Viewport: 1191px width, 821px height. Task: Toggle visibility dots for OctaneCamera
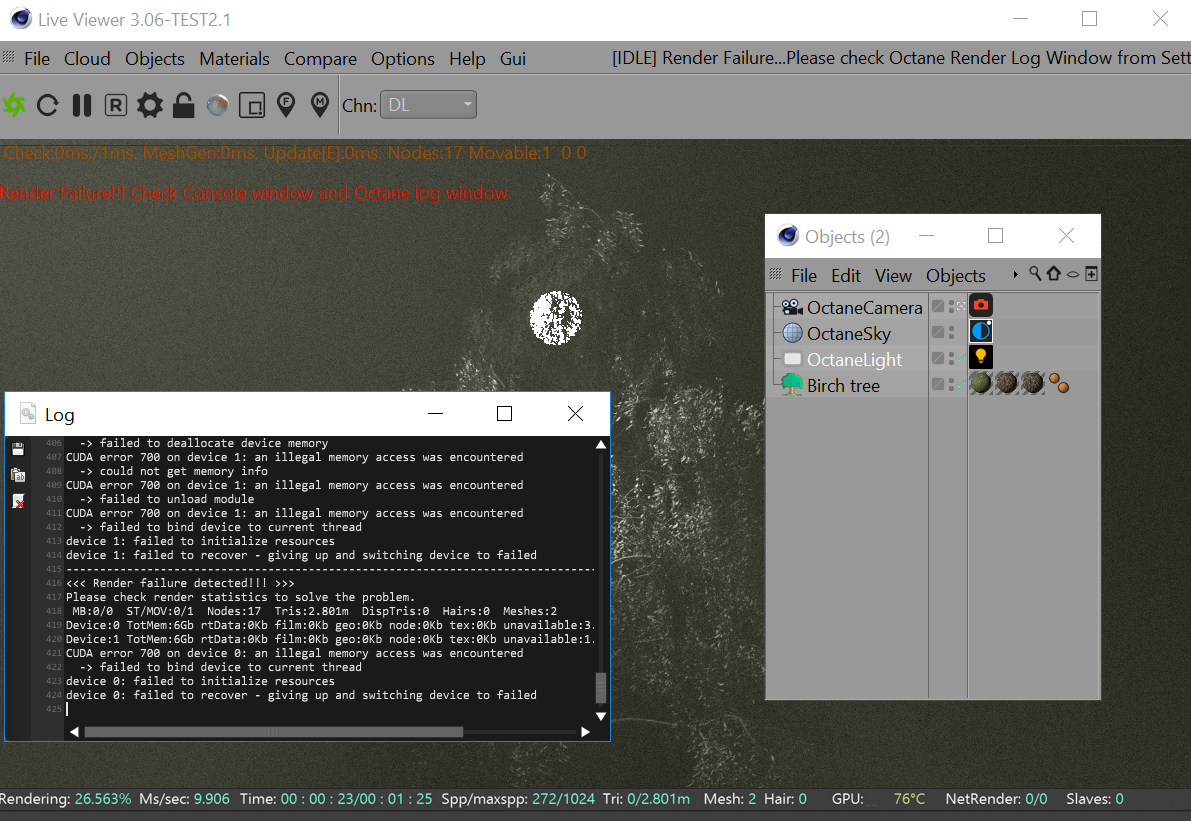click(x=951, y=306)
